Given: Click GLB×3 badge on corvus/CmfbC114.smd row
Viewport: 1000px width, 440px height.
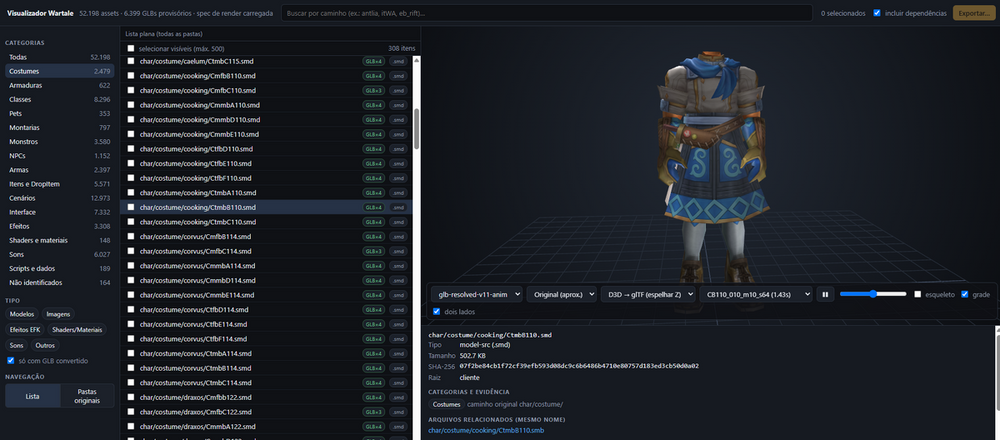Looking at the screenshot, I should tap(374, 251).
